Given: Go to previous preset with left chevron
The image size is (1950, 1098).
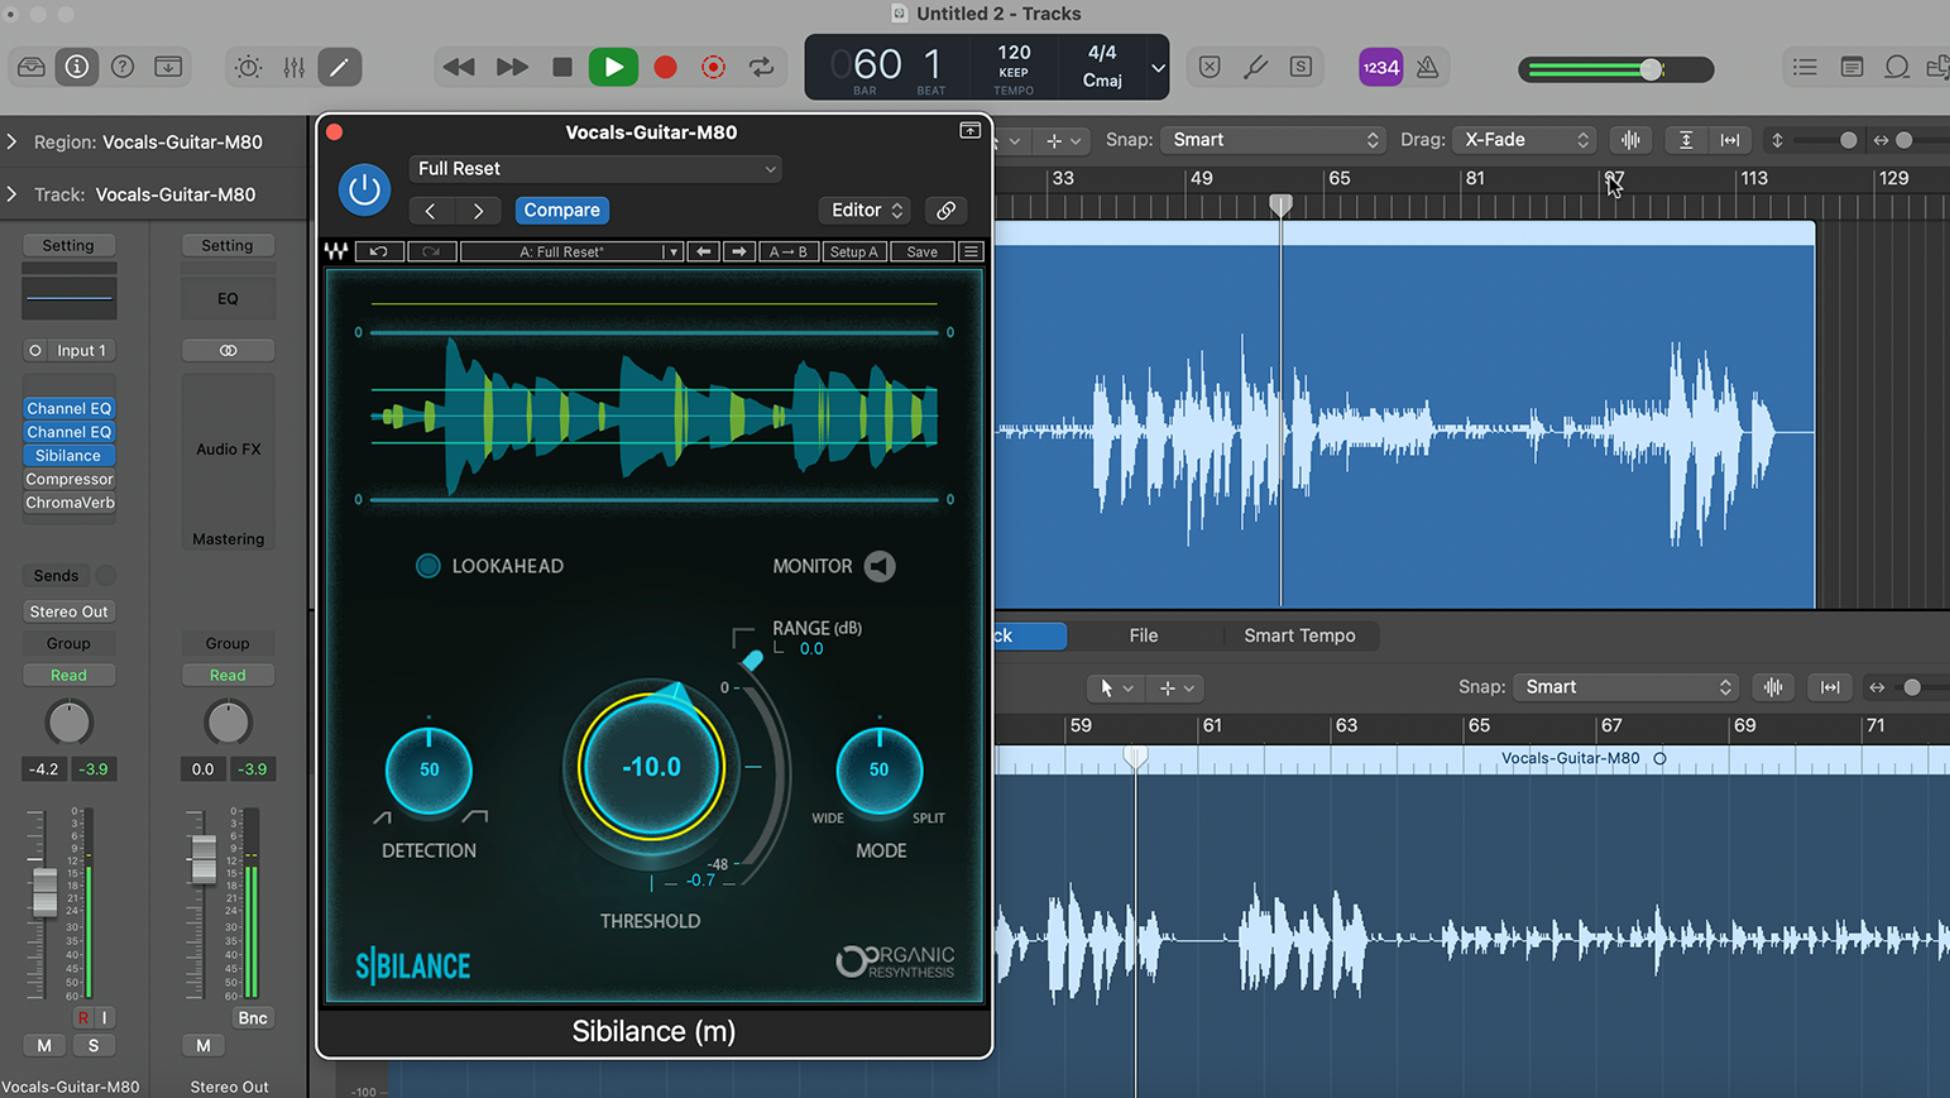Looking at the screenshot, I should tap(431, 210).
